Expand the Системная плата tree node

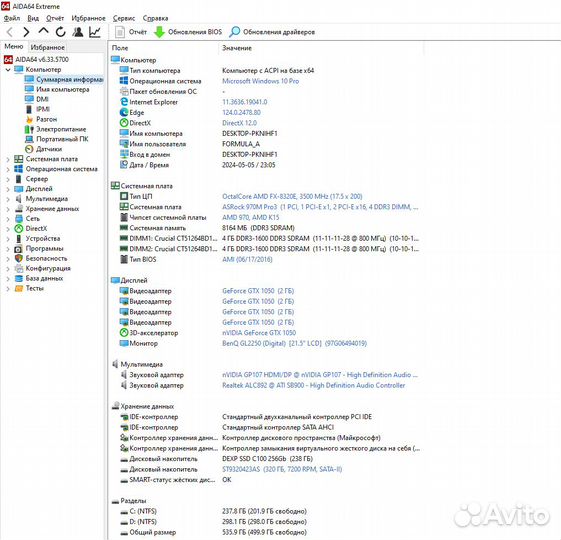[x=8, y=159]
